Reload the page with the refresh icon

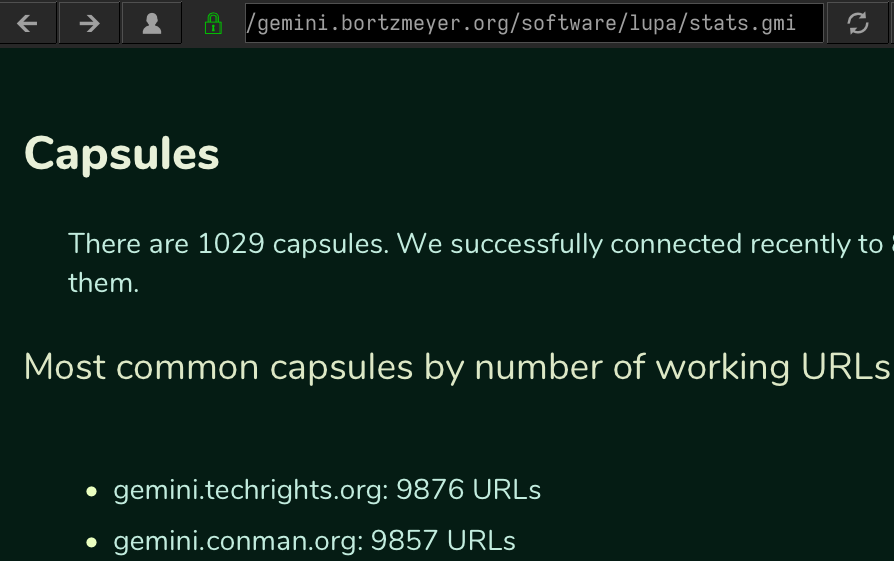[858, 23]
